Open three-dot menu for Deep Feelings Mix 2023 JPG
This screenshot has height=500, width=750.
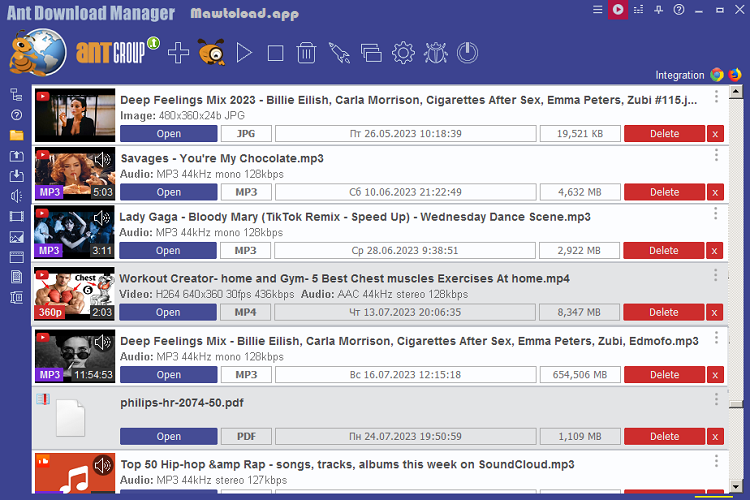tap(716, 96)
